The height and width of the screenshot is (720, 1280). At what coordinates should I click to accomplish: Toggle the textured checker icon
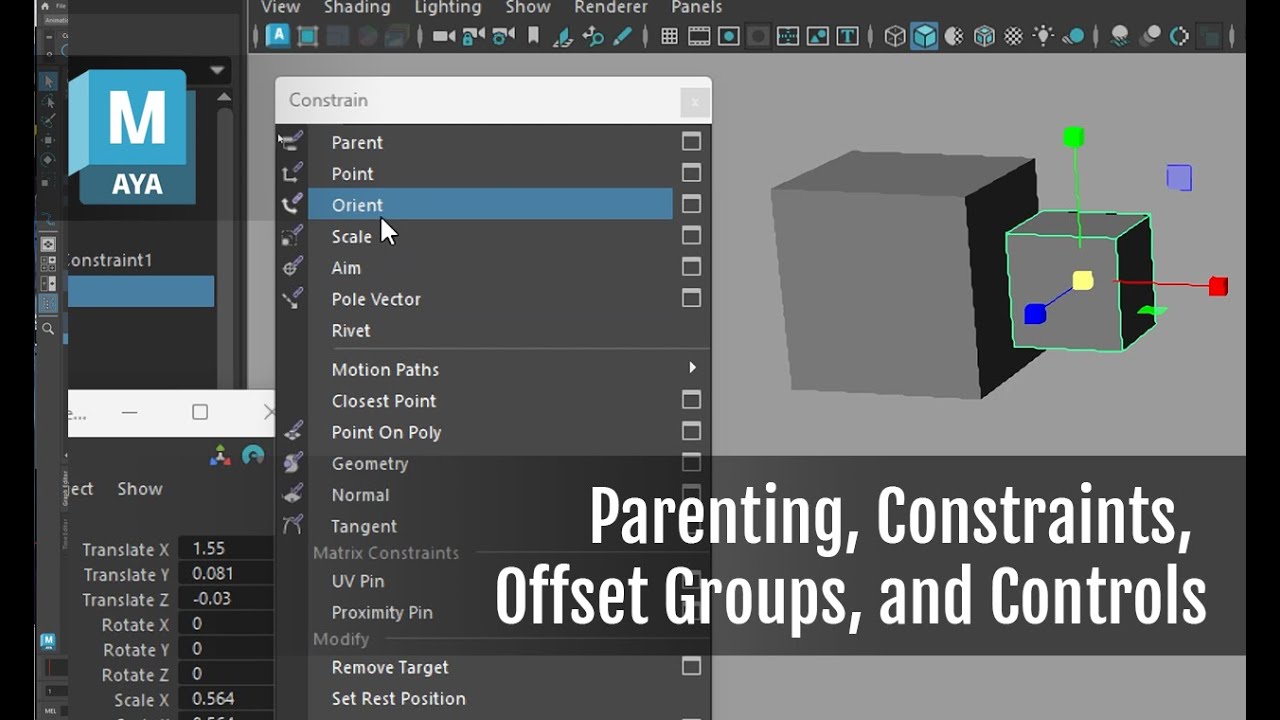click(x=1014, y=37)
